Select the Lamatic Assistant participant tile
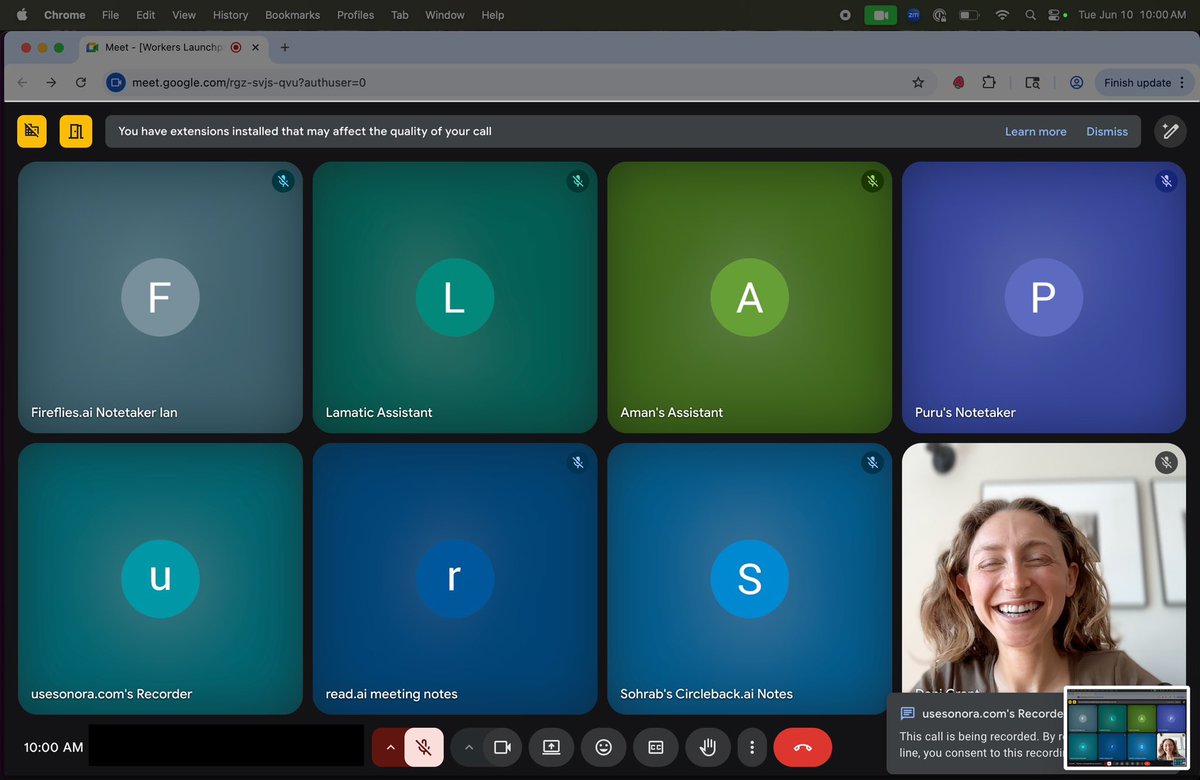The width and height of the screenshot is (1200, 780). (455, 297)
